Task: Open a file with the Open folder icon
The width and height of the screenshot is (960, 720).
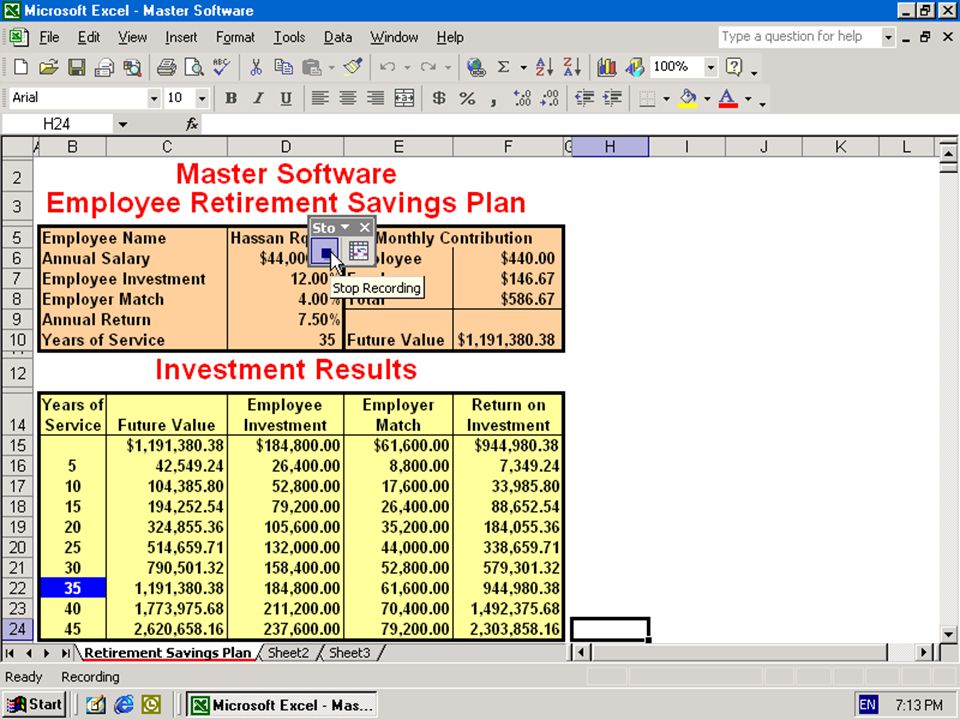Action: pos(48,67)
